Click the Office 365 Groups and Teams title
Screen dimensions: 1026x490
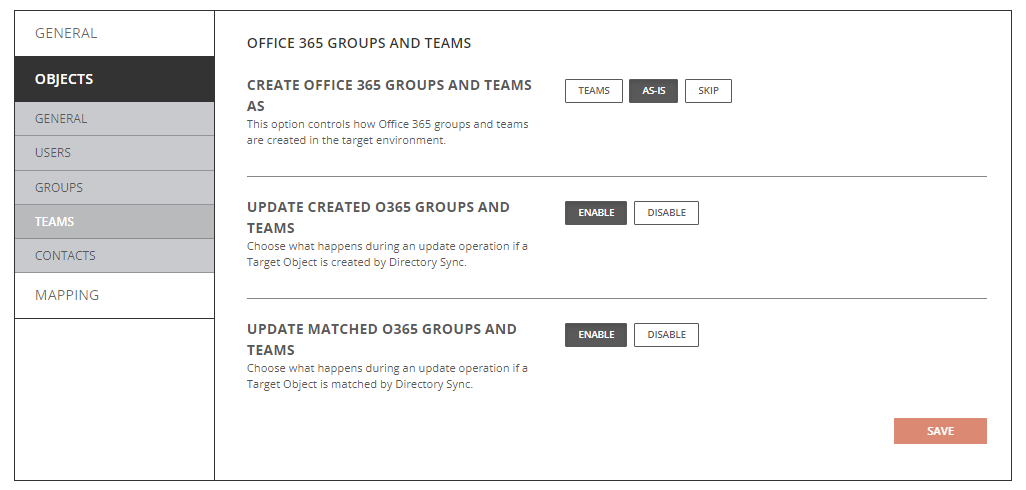[359, 43]
